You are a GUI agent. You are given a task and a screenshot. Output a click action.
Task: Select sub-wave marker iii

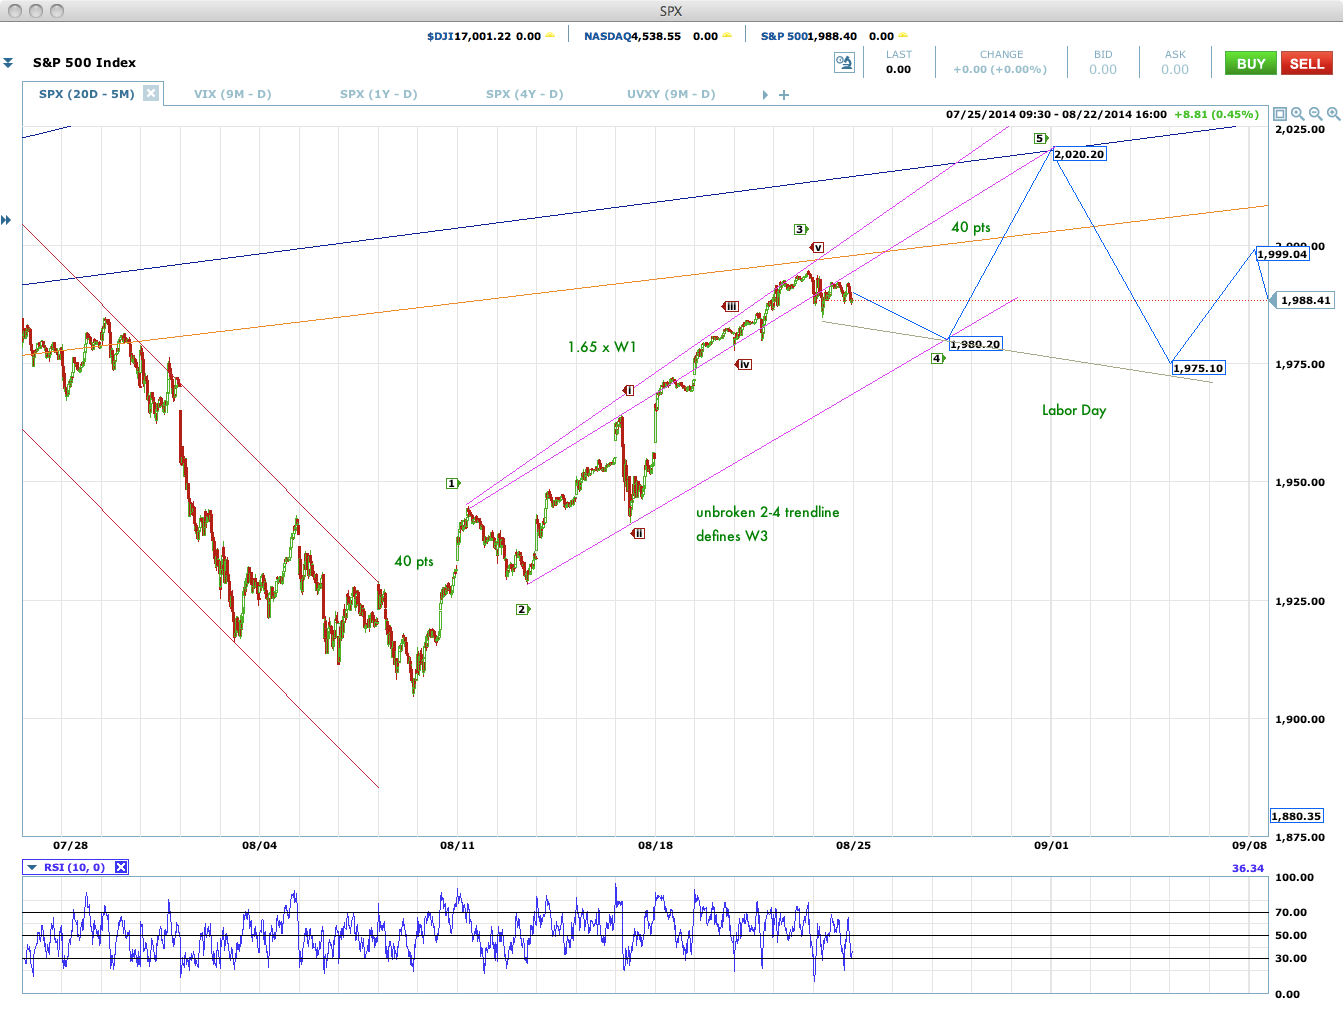click(731, 306)
